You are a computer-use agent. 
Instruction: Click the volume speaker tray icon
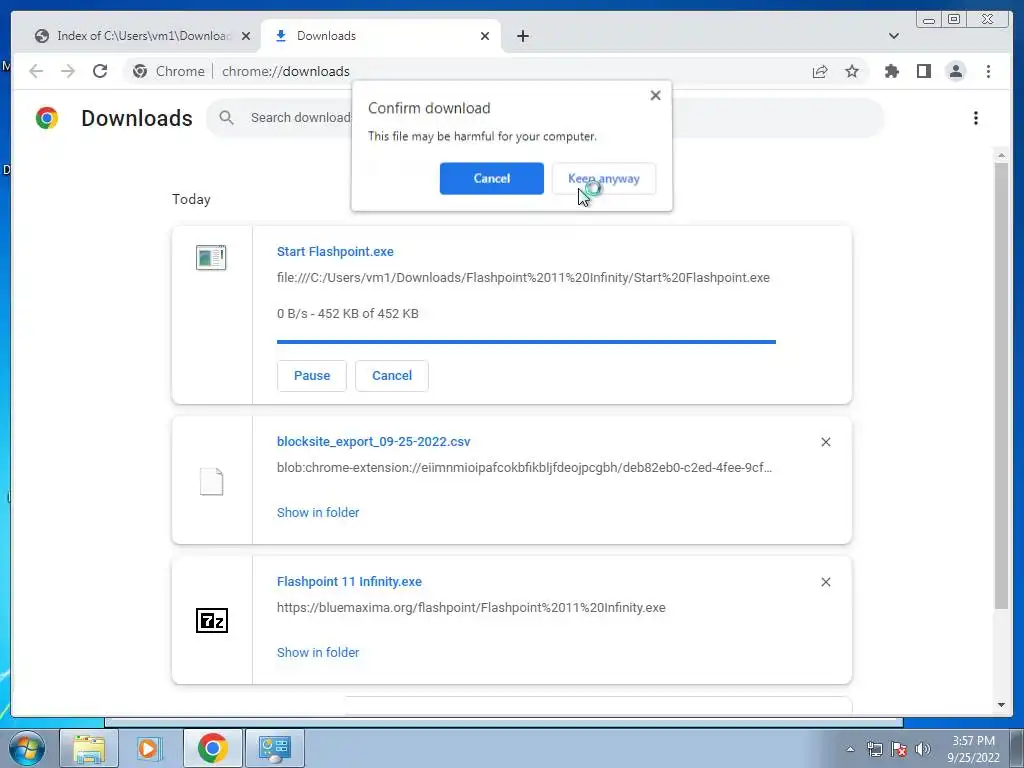(x=923, y=749)
